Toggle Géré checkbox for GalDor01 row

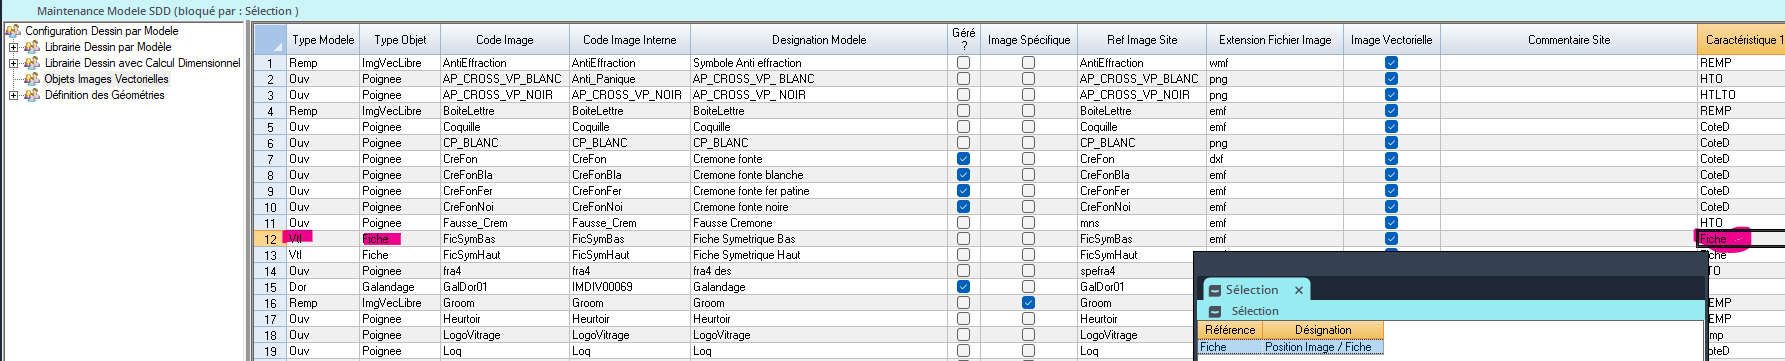pos(963,287)
